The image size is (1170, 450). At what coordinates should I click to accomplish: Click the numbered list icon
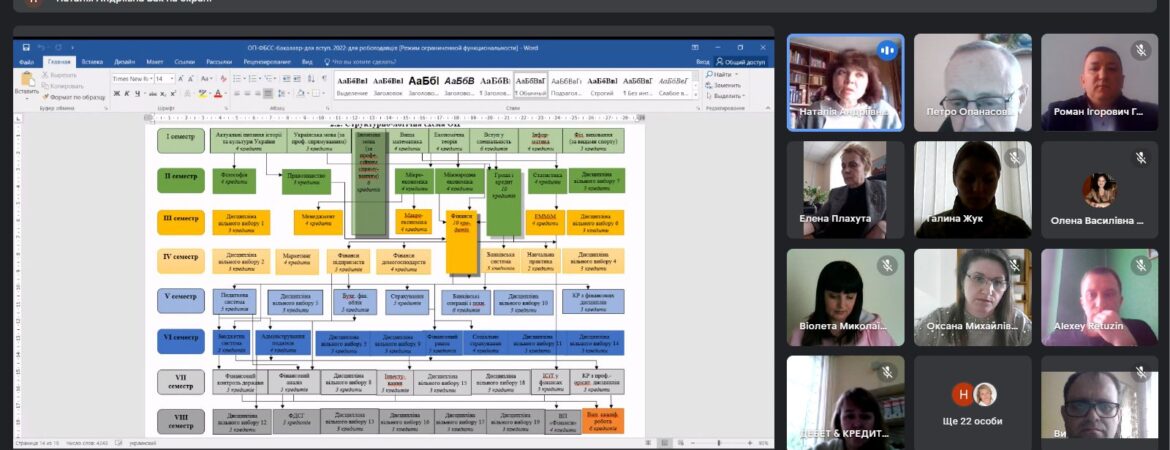pos(252,79)
